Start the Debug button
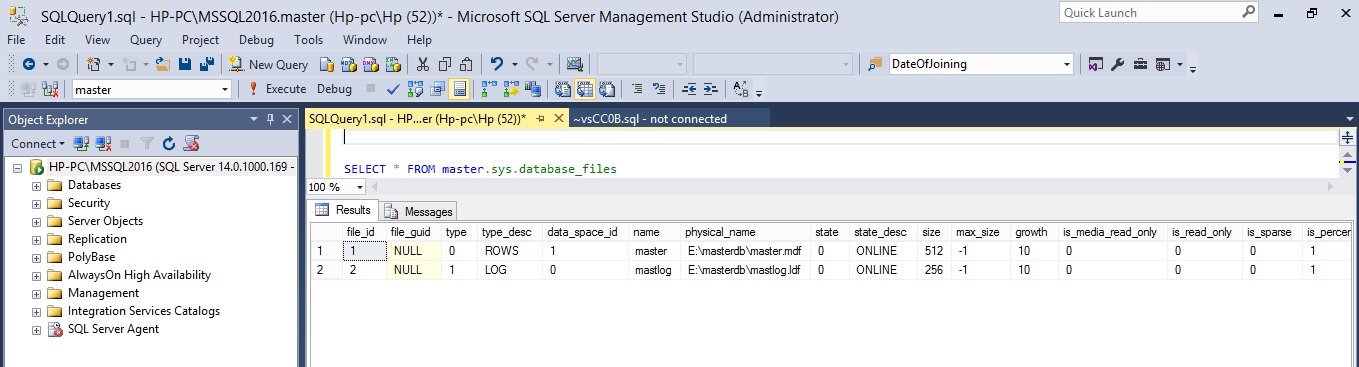 (335, 89)
